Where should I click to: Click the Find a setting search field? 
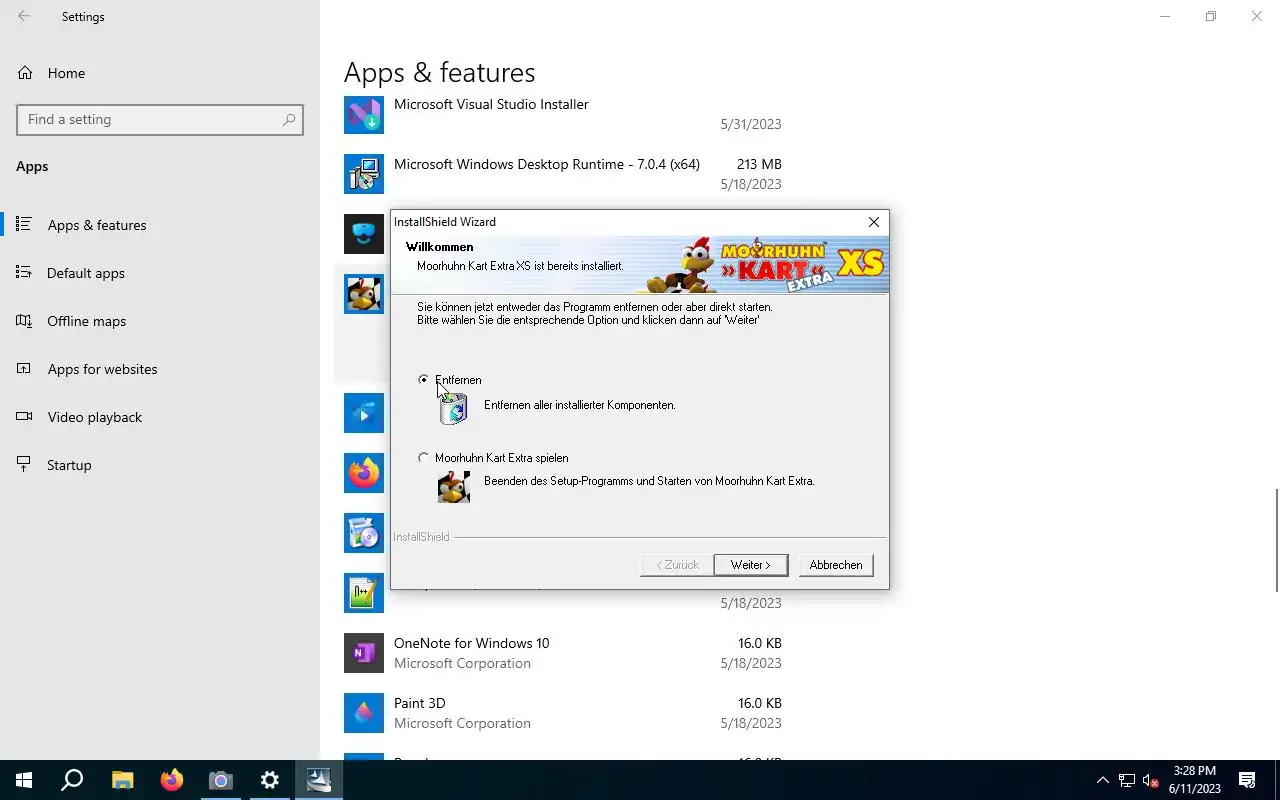point(160,119)
